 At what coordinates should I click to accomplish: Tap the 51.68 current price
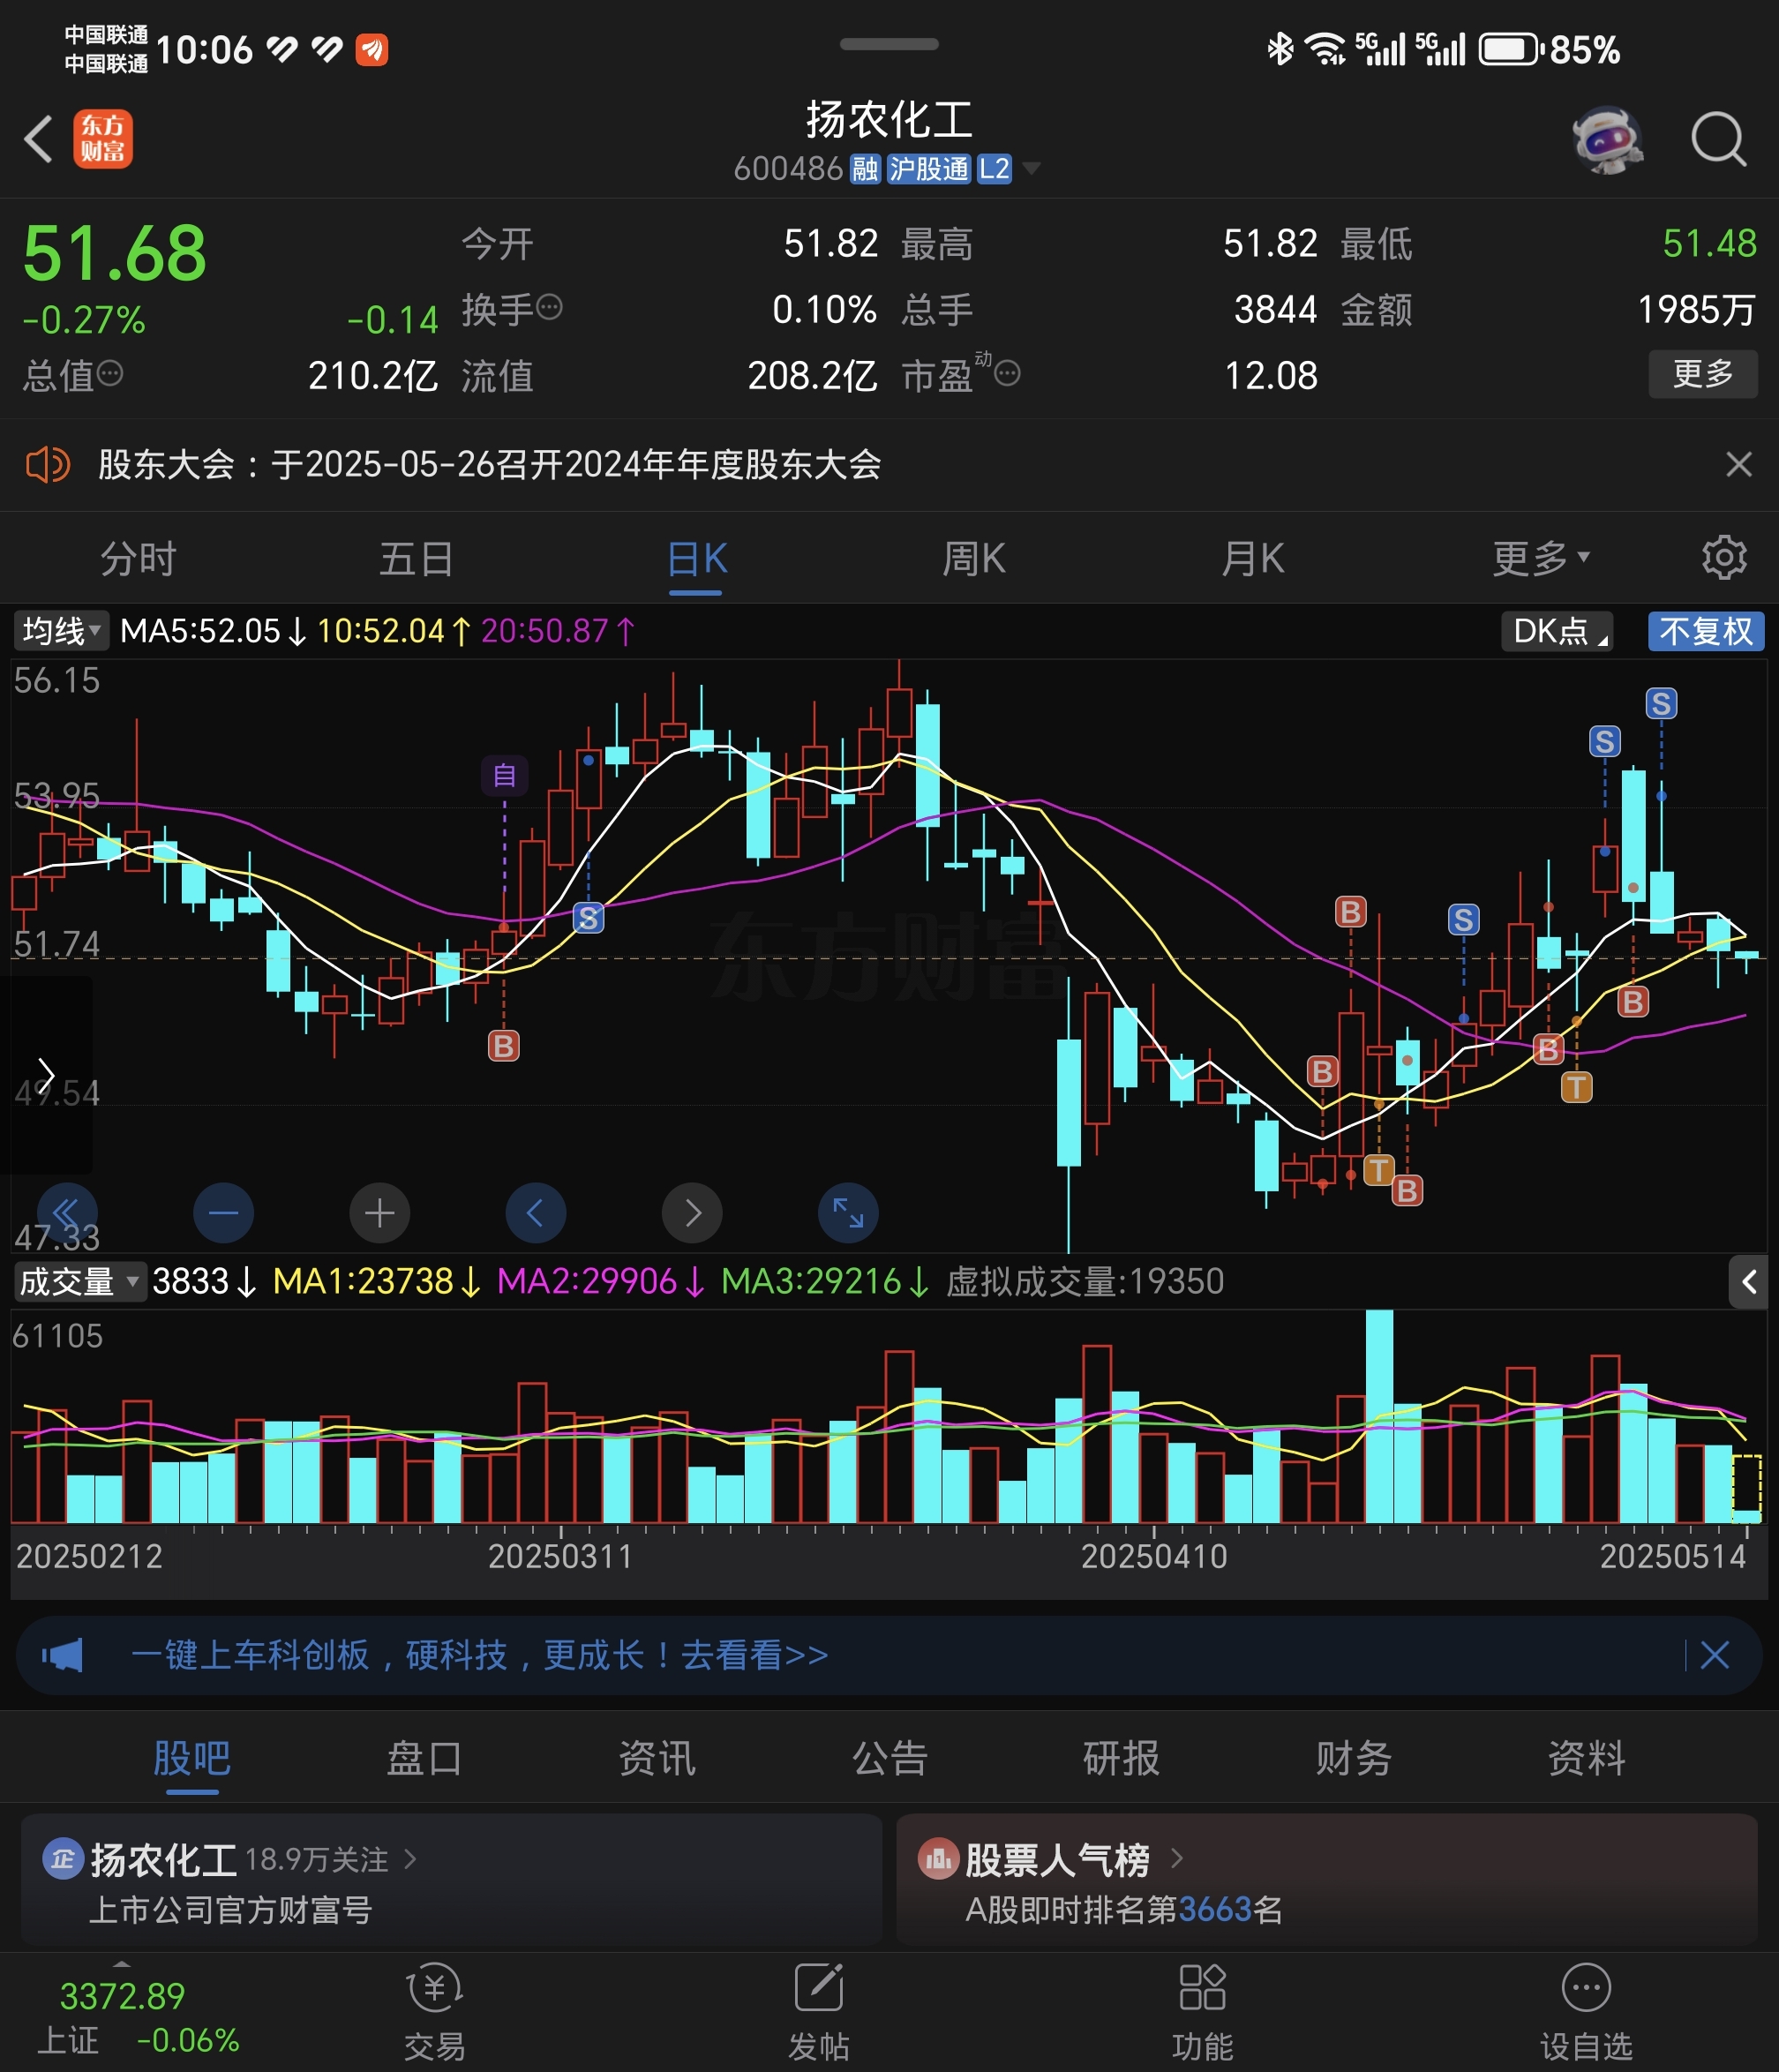[115, 253]
